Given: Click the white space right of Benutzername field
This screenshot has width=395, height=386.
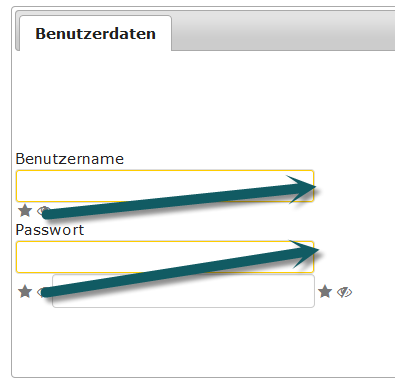Looking at the screenshot, I should tap(355, 186).
